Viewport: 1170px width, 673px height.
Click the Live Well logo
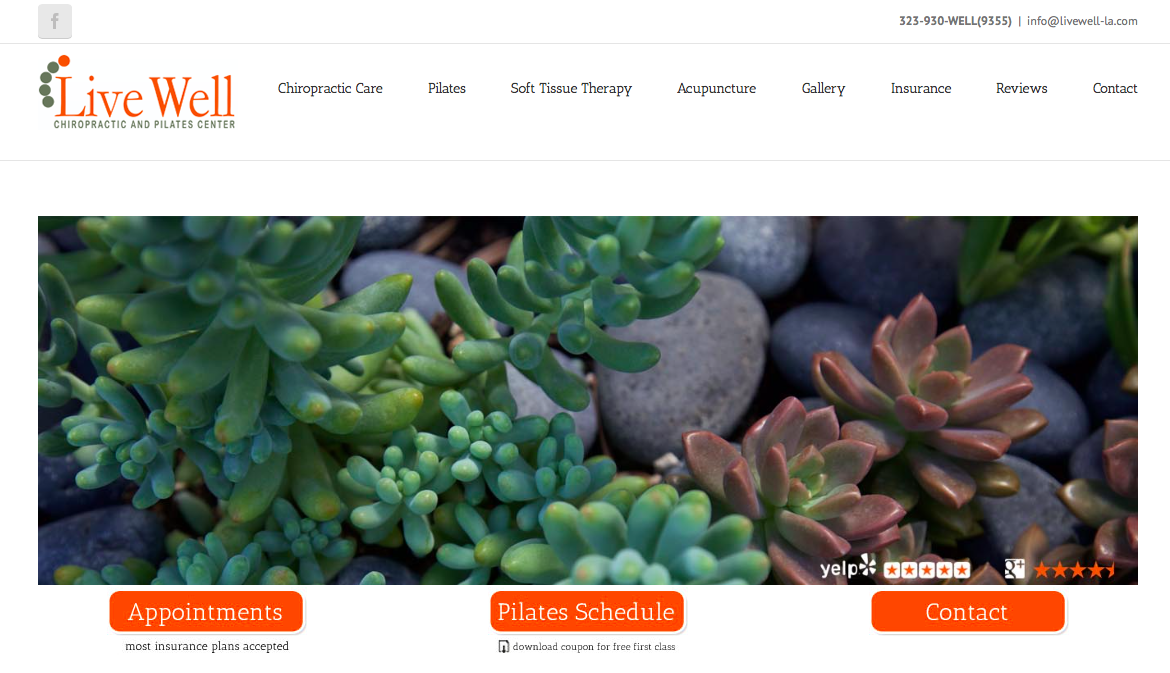pos(137,93)
